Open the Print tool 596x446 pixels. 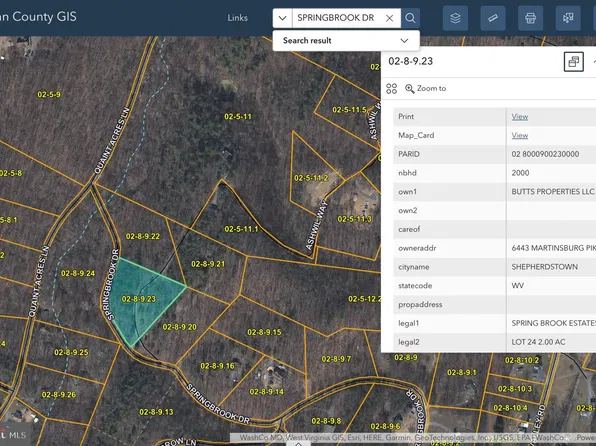point(530,18)
